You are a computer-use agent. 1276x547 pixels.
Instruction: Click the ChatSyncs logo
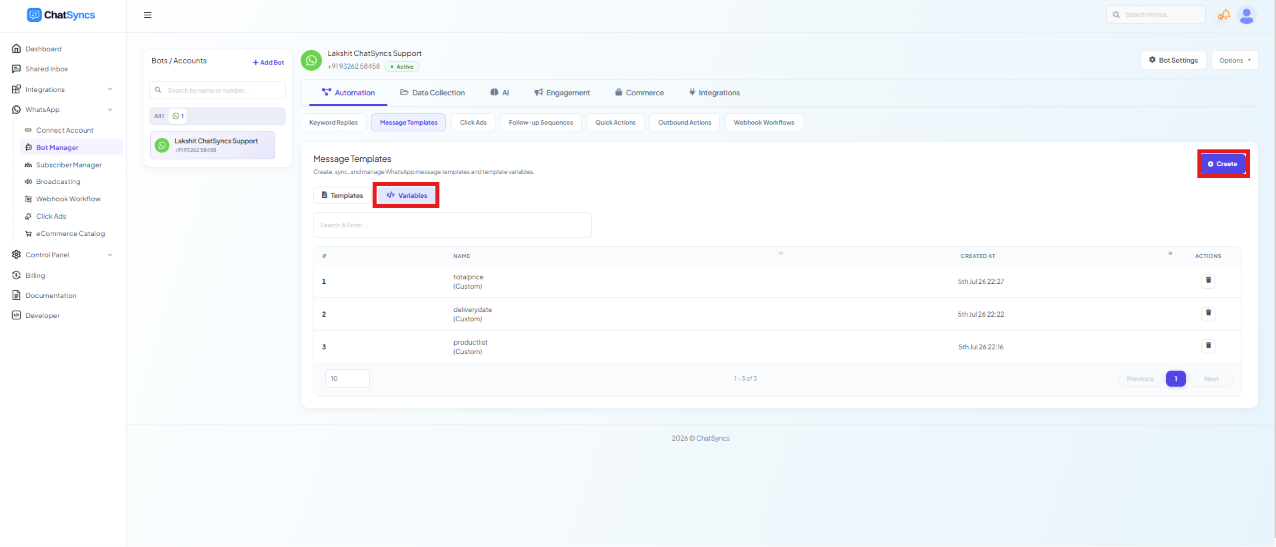[x=62, y=15]
